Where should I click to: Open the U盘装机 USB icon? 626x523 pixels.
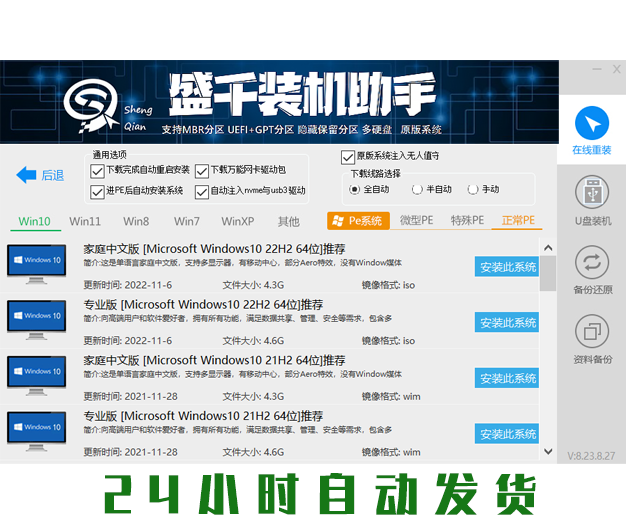click(x=592, y=192)
